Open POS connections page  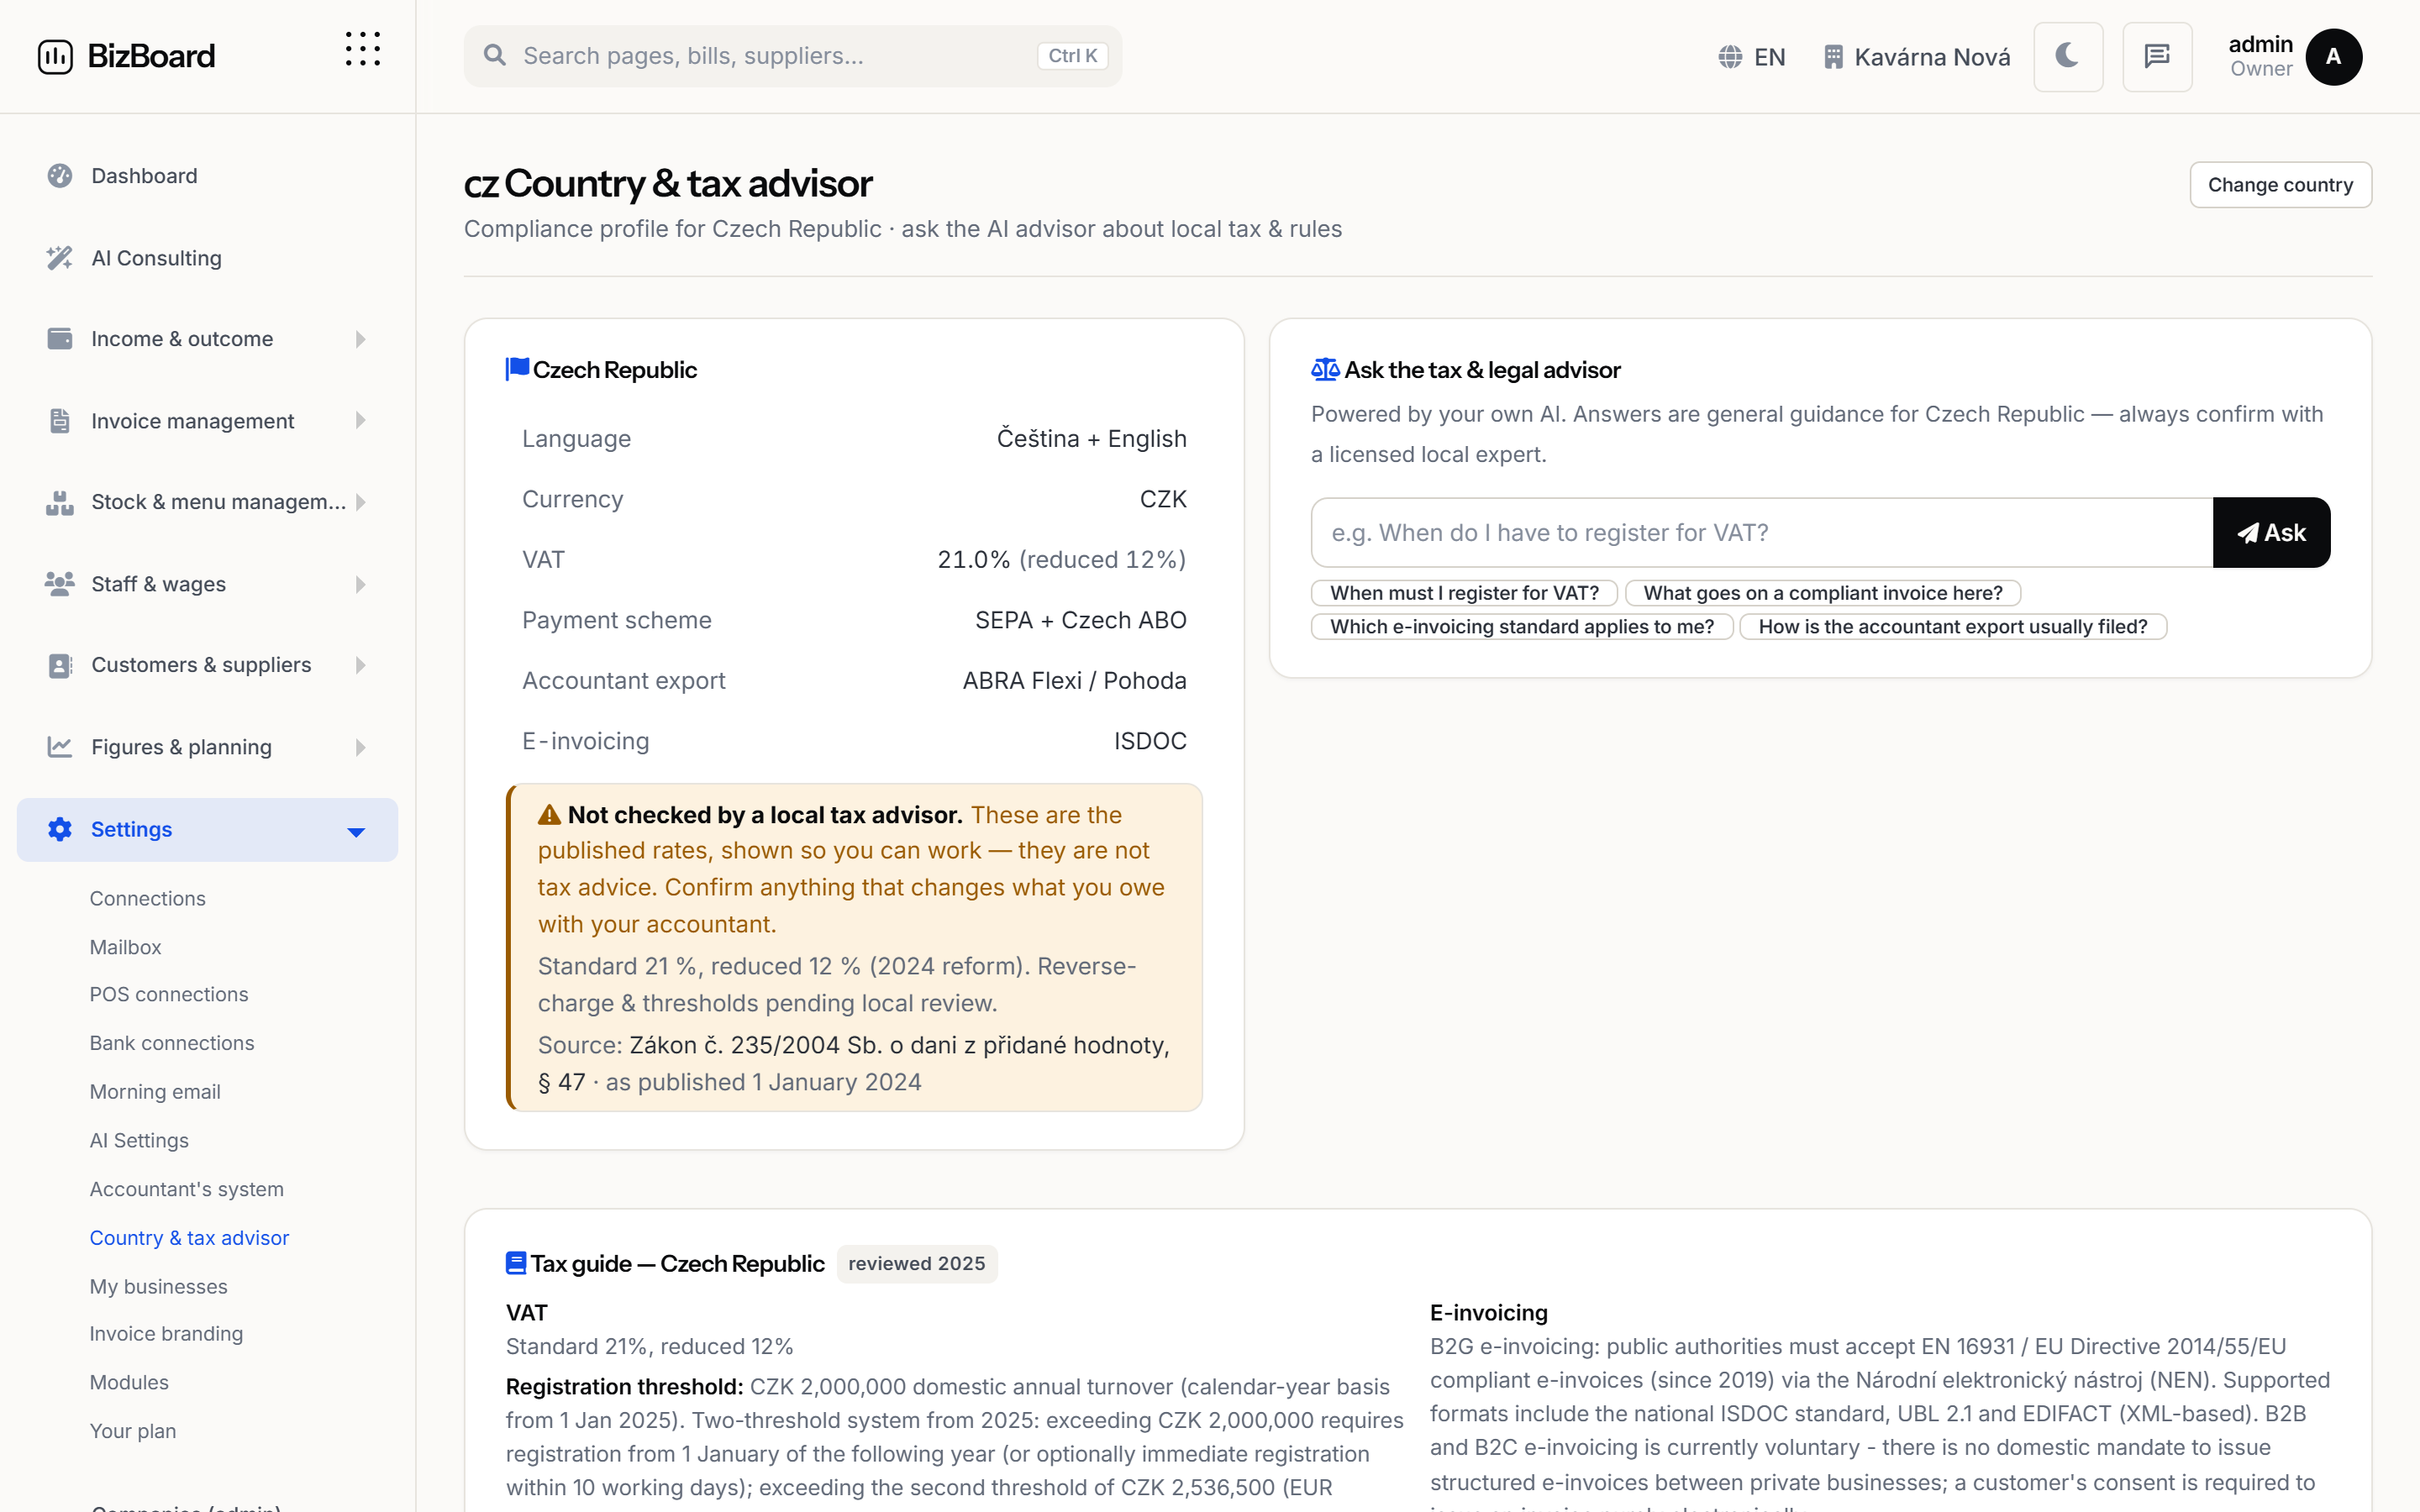click(x=169, y=994)
